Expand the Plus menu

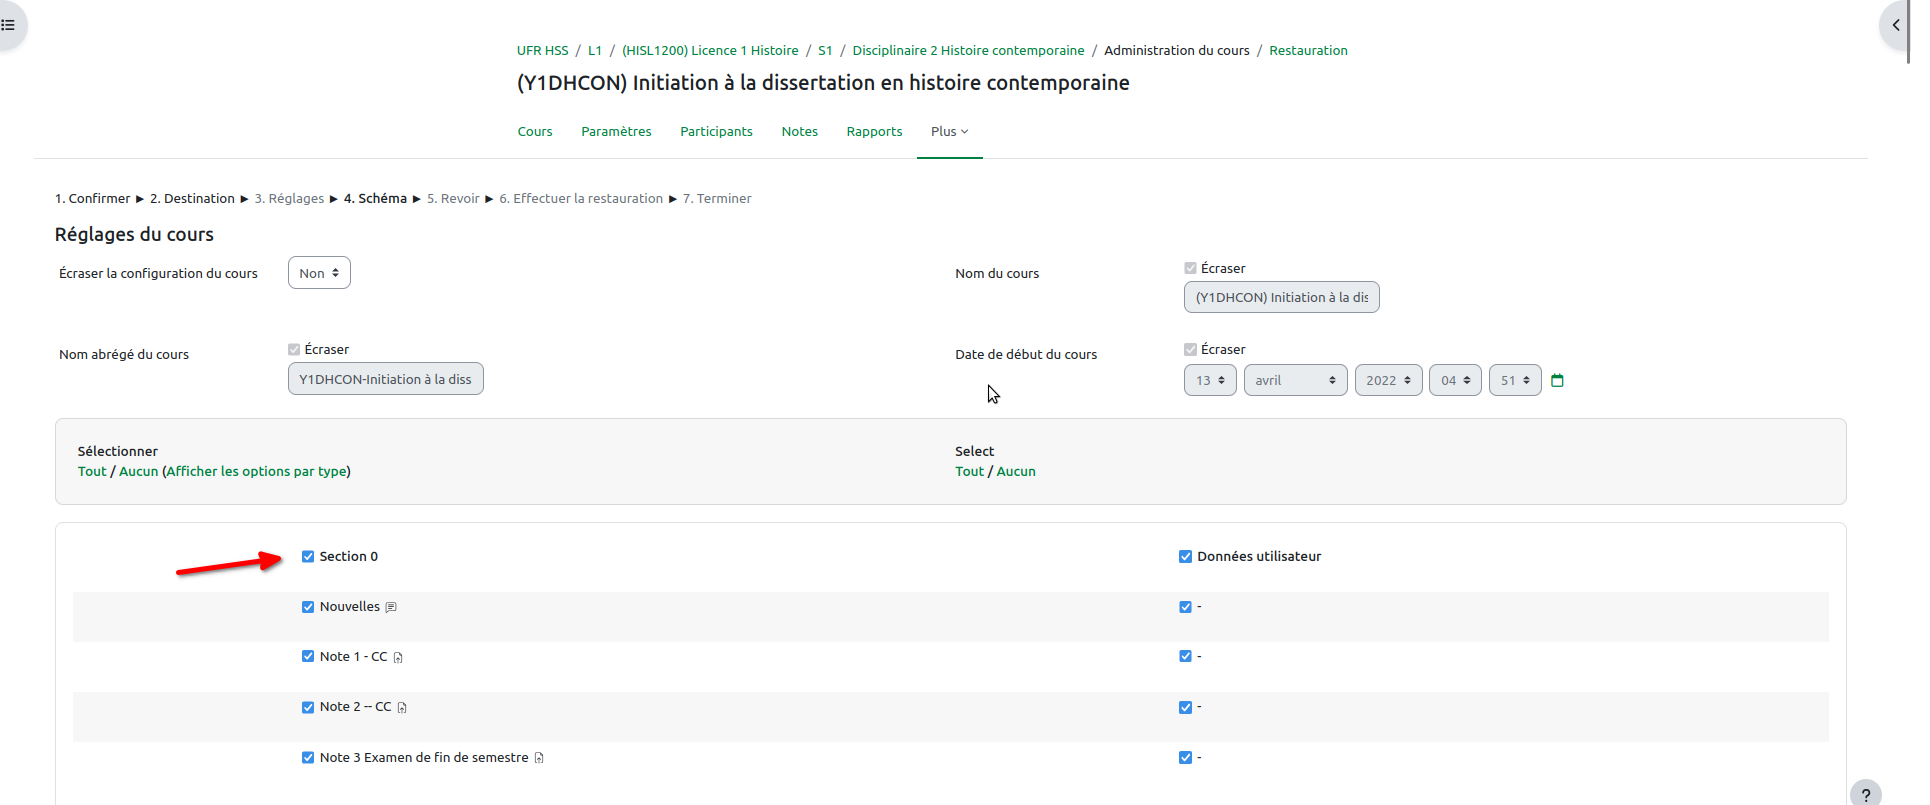949,132
